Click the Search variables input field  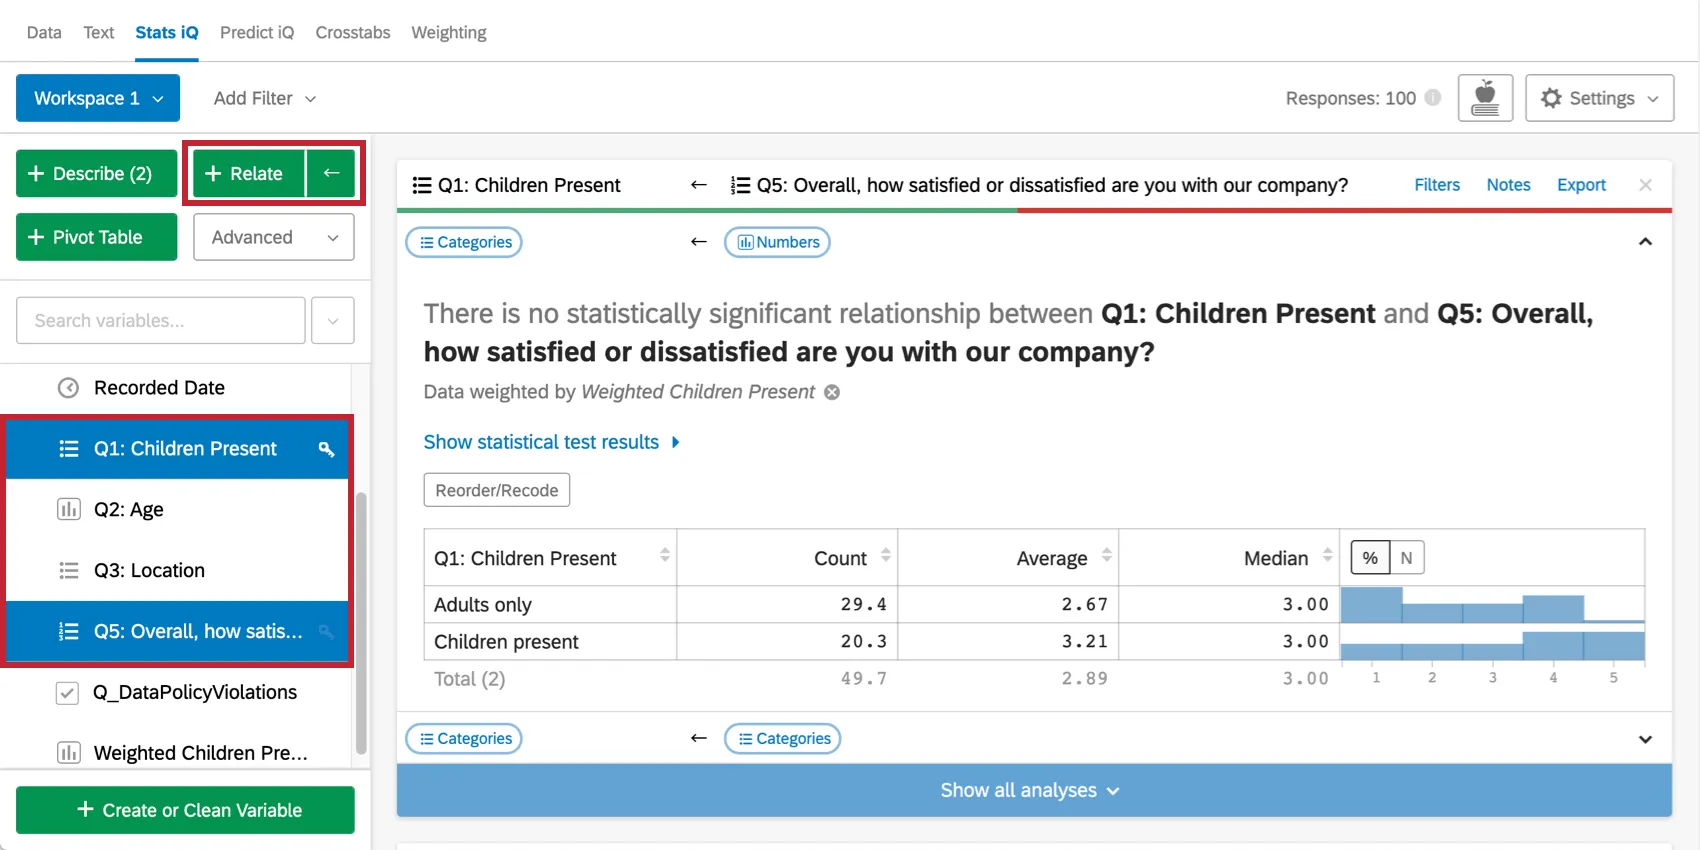(x=159, y=320)
